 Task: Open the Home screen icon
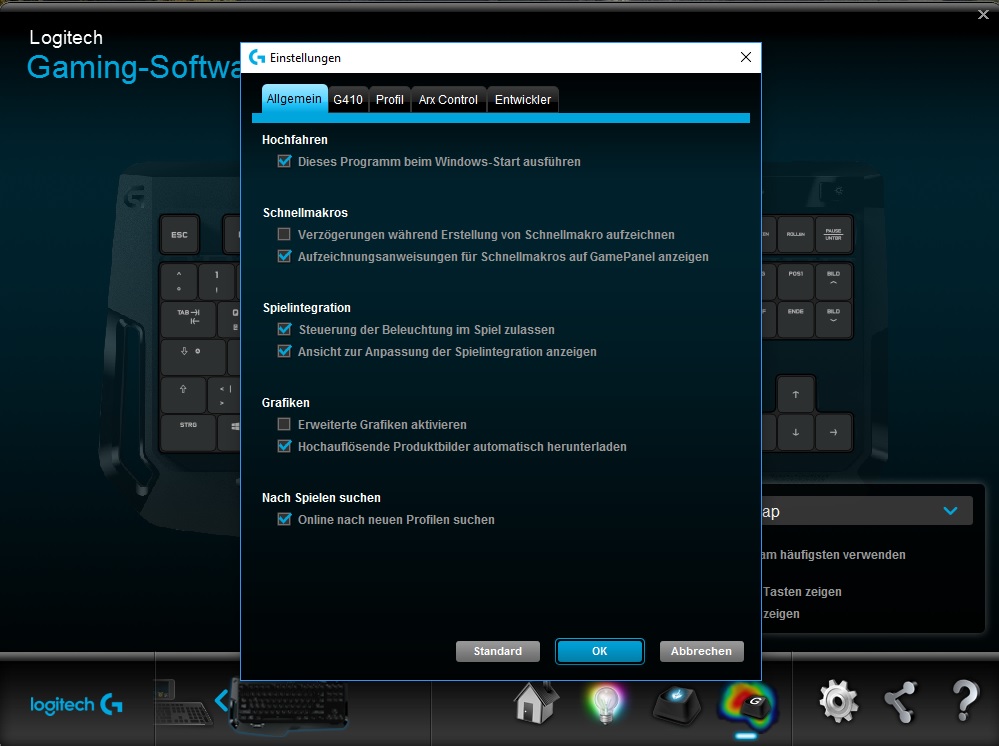[536, 702]
